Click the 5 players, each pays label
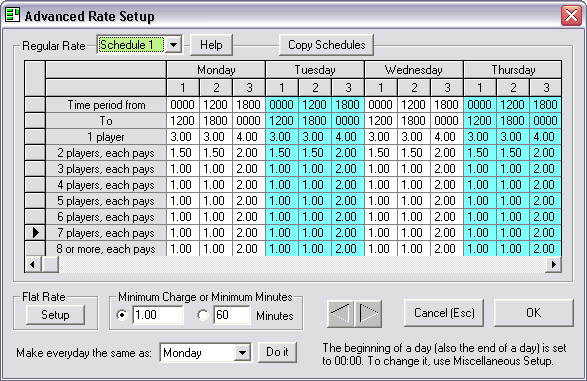The image size is (587, 381). click(106, 201)
